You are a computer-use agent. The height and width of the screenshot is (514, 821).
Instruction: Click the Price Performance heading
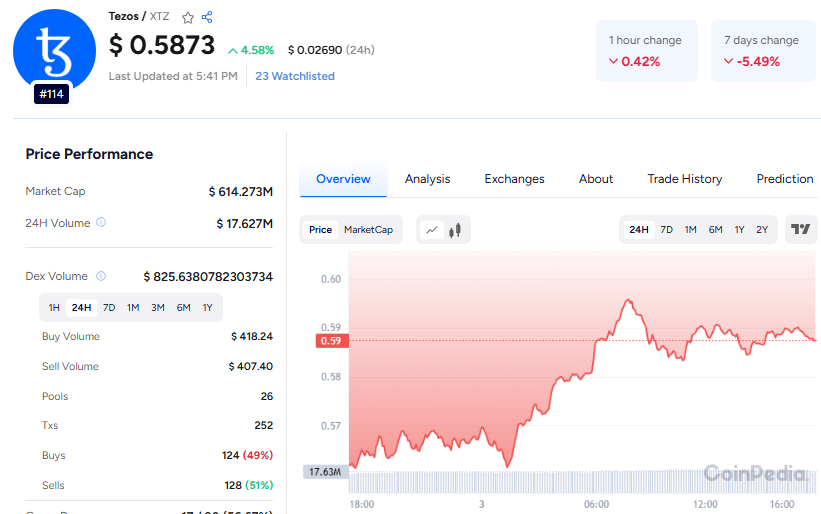(89, 154)
